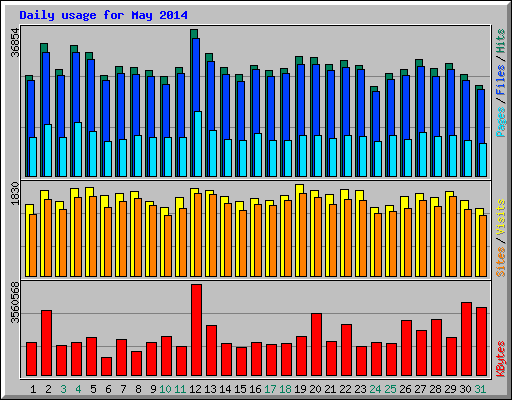Click day 2 label on x-axis
The width and height of the screenshot is (512, 400).
48,389
